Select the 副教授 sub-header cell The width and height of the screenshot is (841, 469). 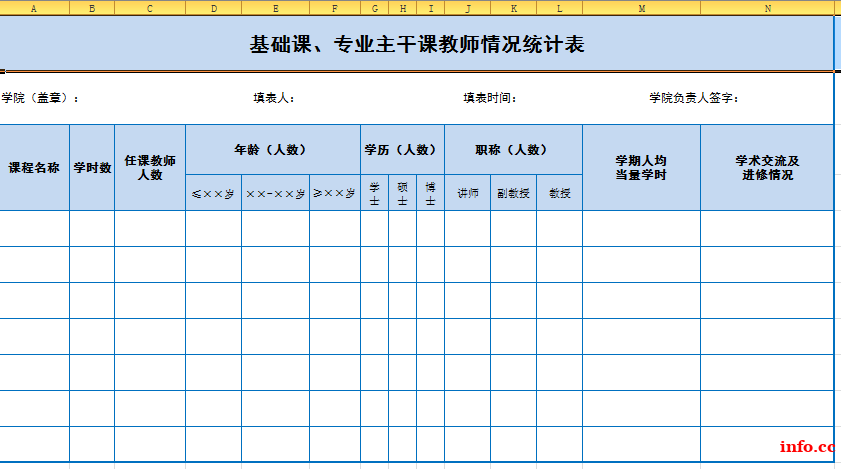513,193
